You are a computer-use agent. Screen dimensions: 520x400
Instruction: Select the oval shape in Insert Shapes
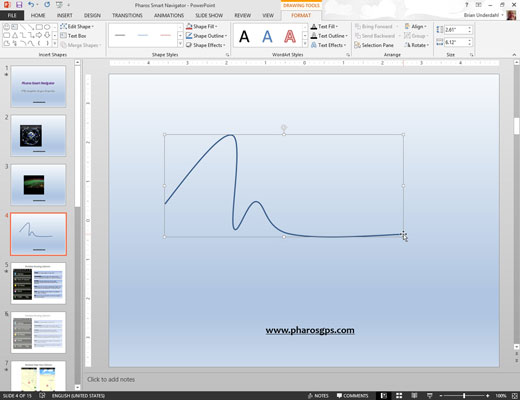tap(47, 27)
